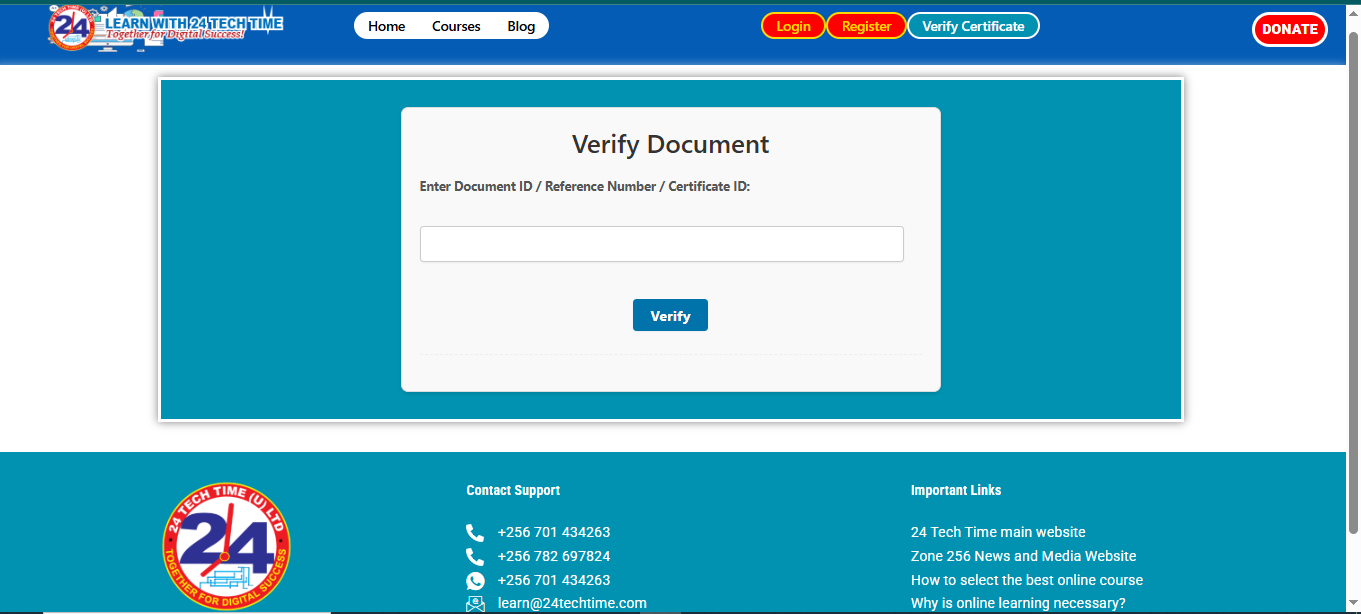
Task: Focus the Document ID input field
Action: (x=661, y=244)
